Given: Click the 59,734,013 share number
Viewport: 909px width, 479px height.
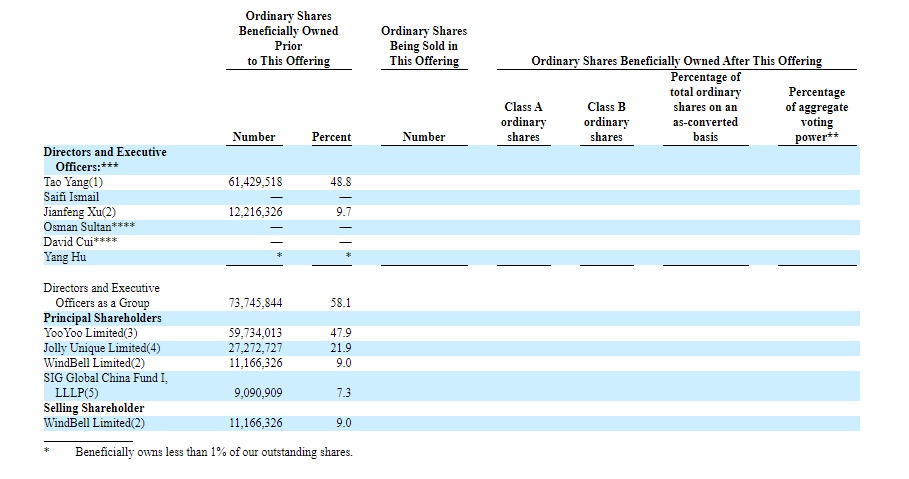Looking at the screenshot, I should pos(255,333).
